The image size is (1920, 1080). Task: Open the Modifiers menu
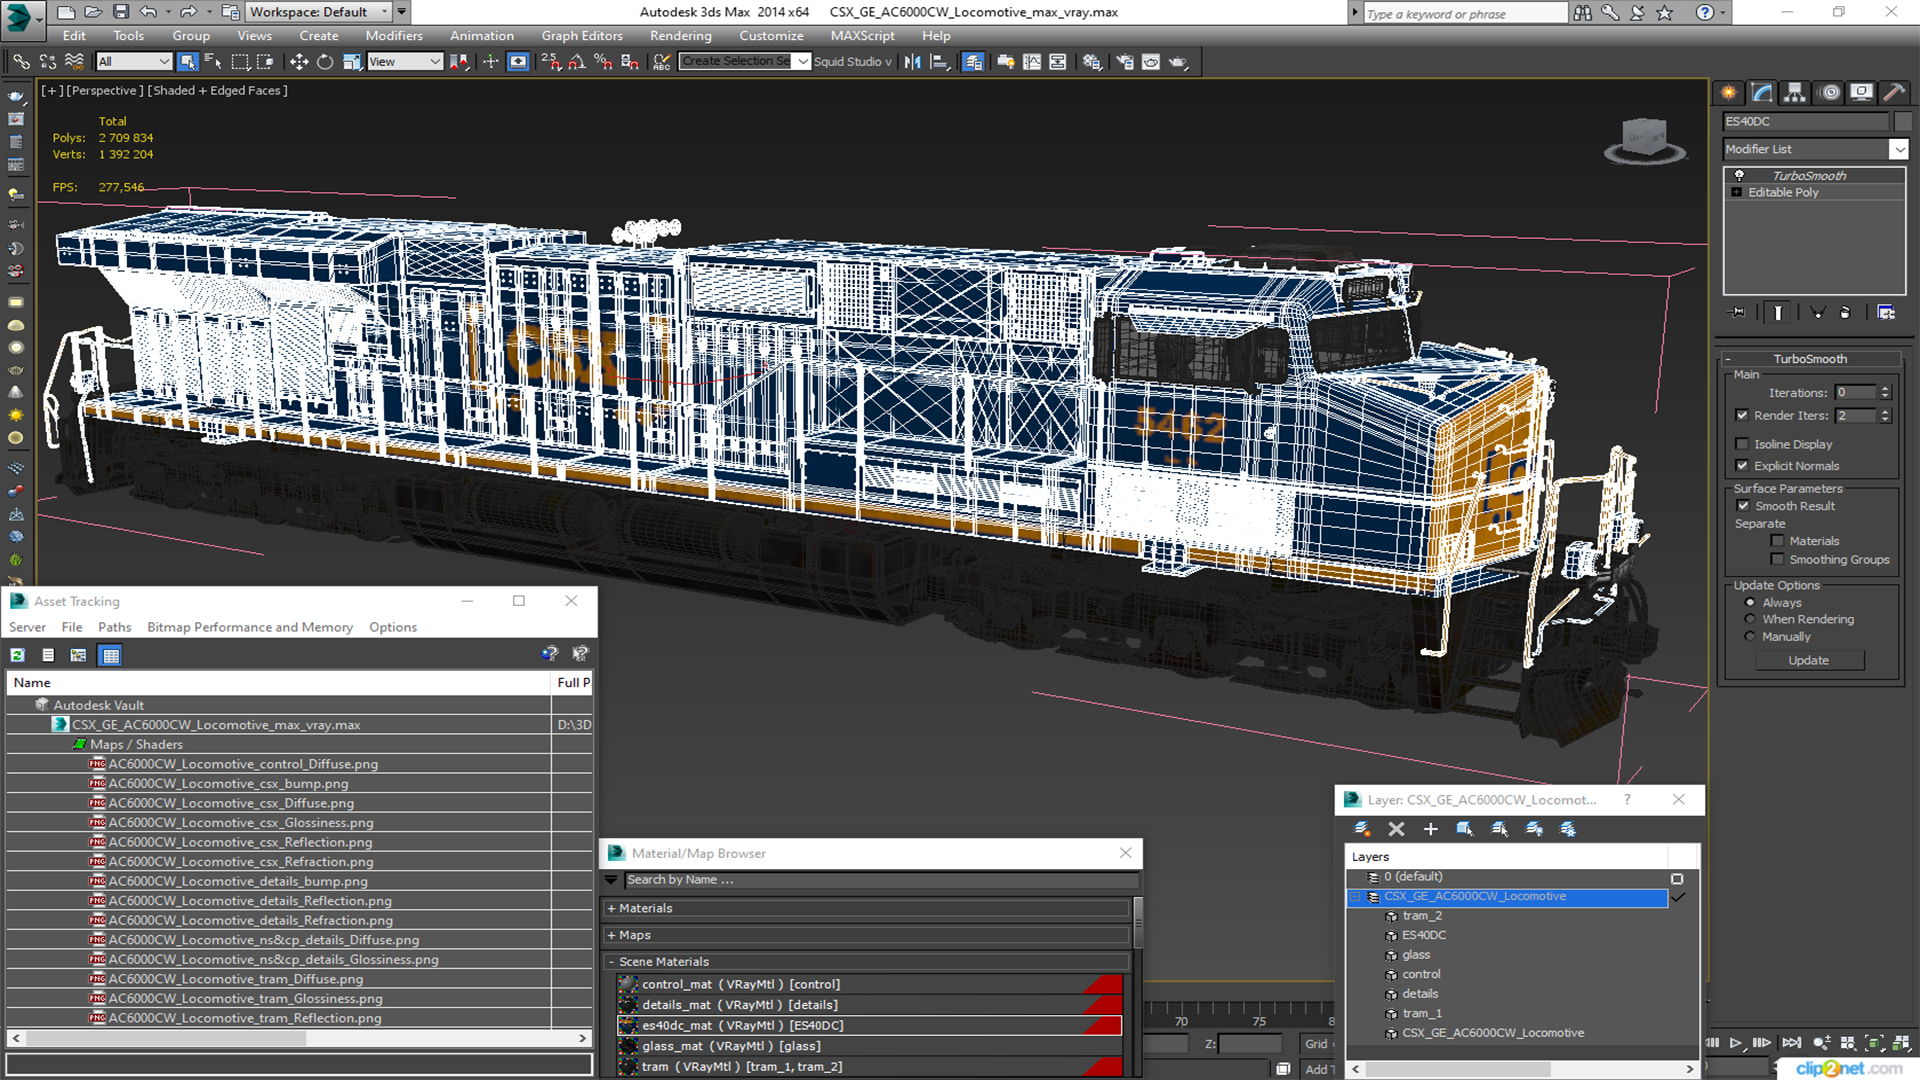click(x=394, y=36)
